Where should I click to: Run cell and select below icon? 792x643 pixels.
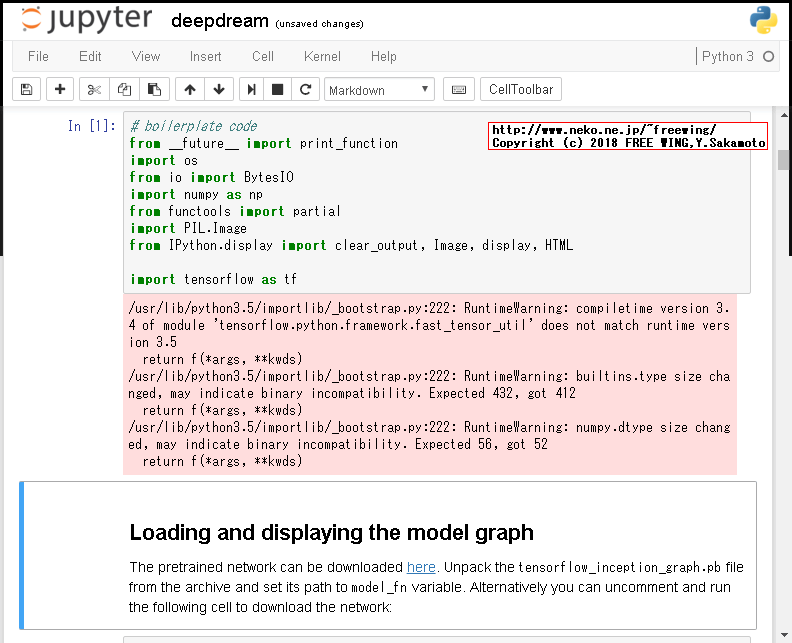coord(251,90)
